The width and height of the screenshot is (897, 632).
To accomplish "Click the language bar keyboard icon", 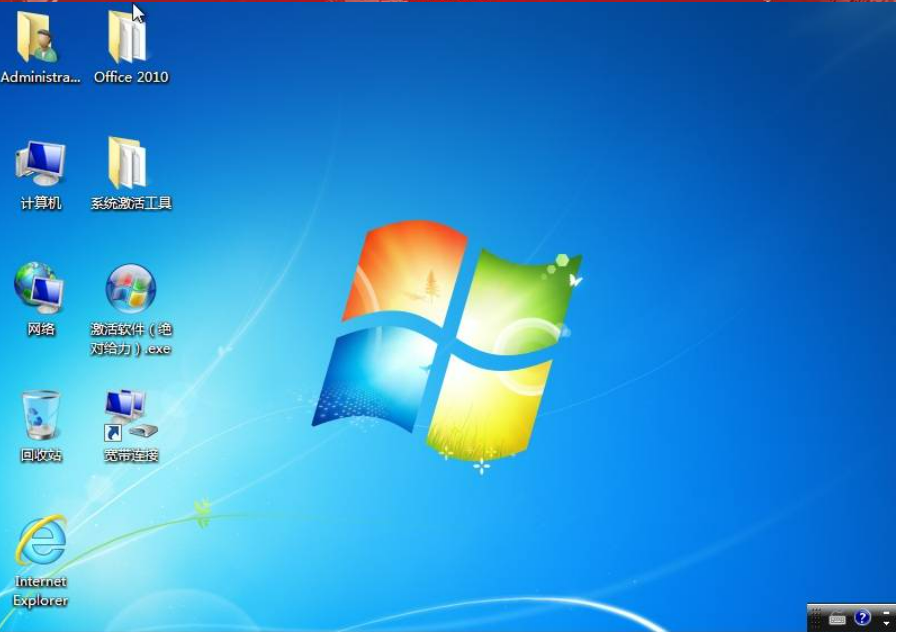I will 837,618.
